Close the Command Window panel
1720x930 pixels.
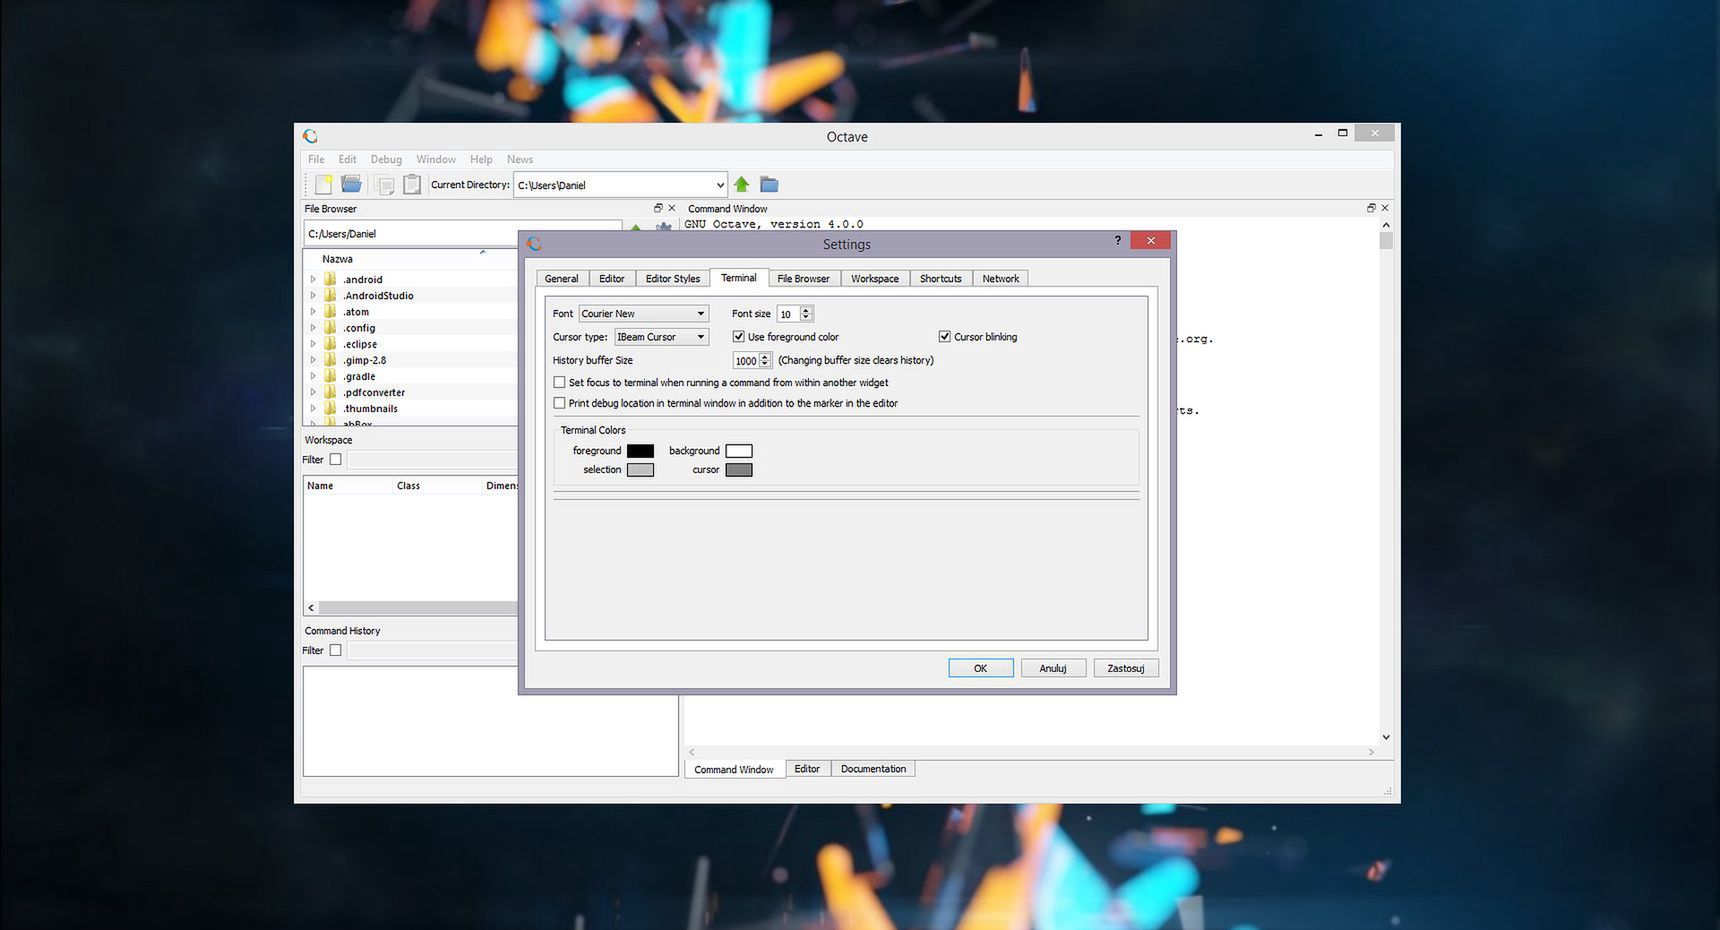pyautogui.click(x=1385, y=208)
